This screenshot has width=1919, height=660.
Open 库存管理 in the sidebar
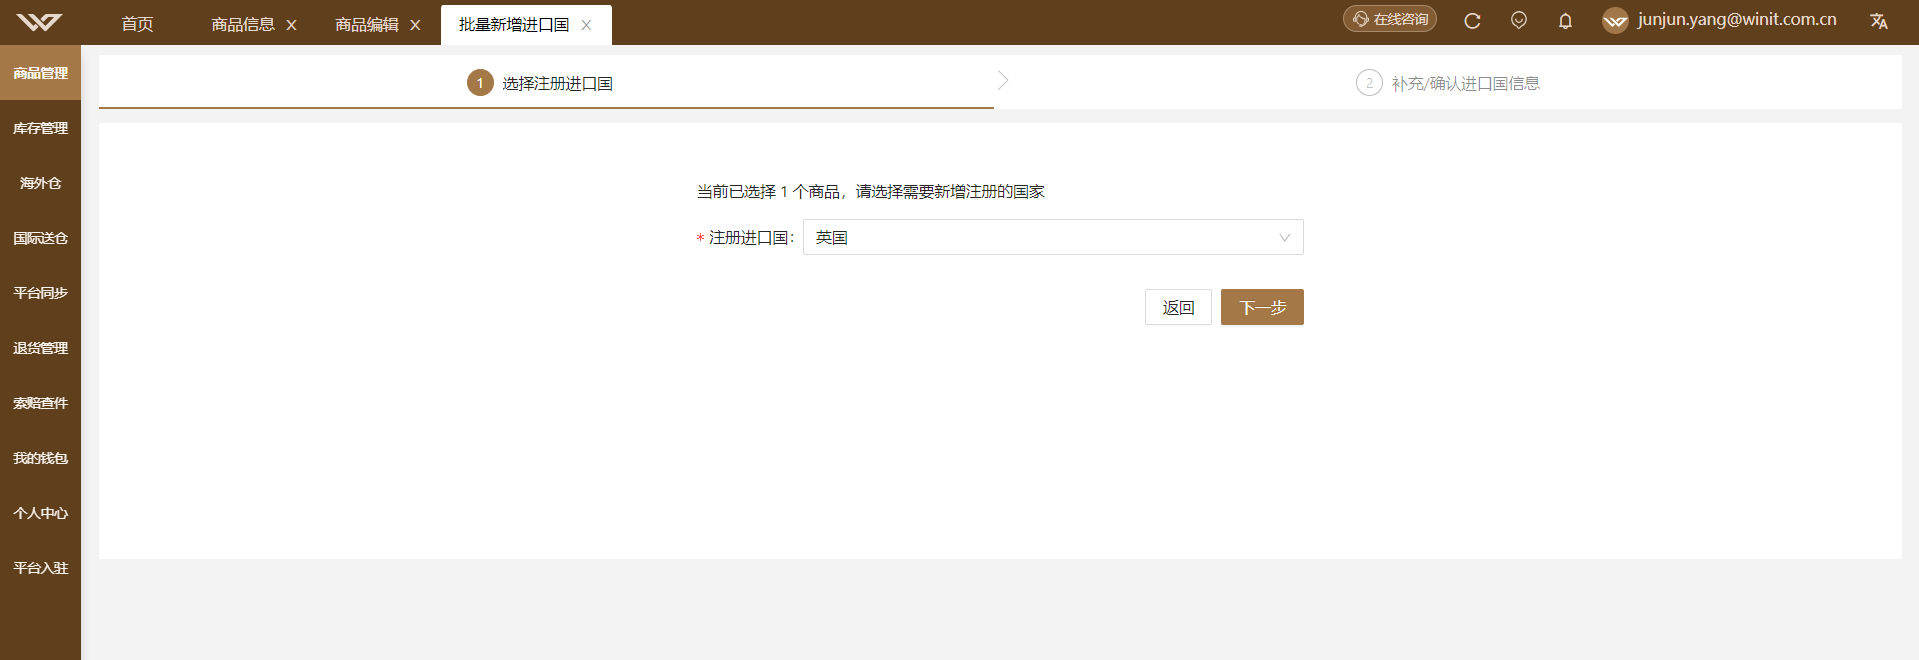(x=40, y=128)
